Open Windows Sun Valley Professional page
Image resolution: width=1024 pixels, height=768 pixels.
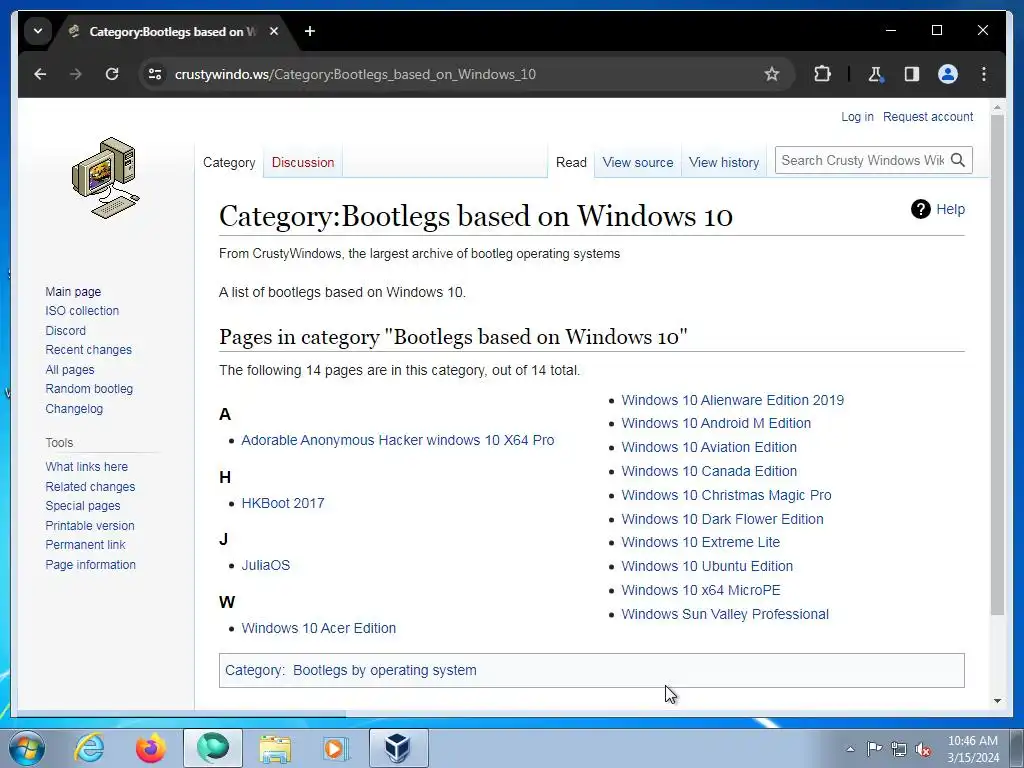(725, 615)
